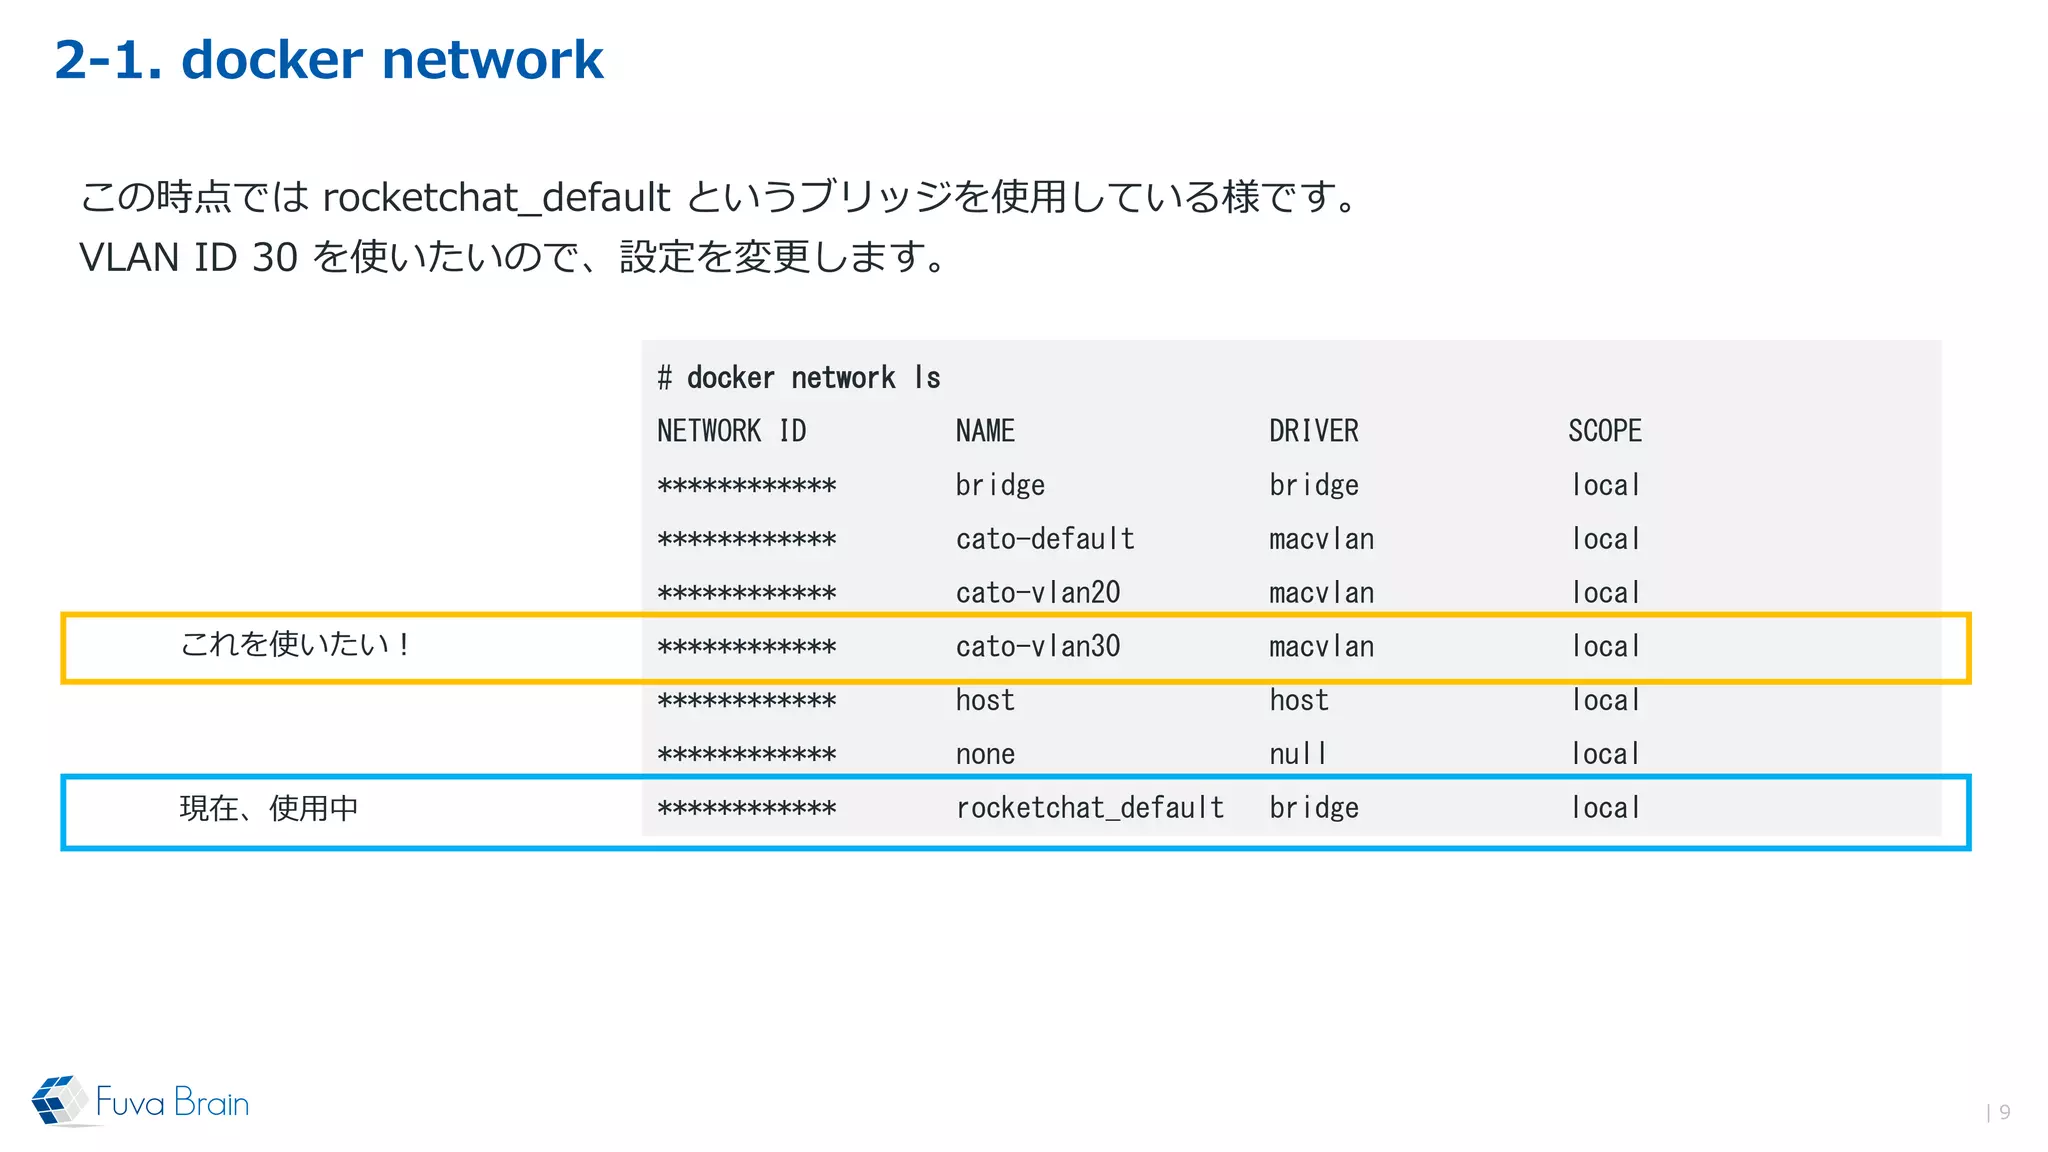Click 'bridge' driver in the rocketchat_default row

pyautogui.click(x=1313, y=808)
